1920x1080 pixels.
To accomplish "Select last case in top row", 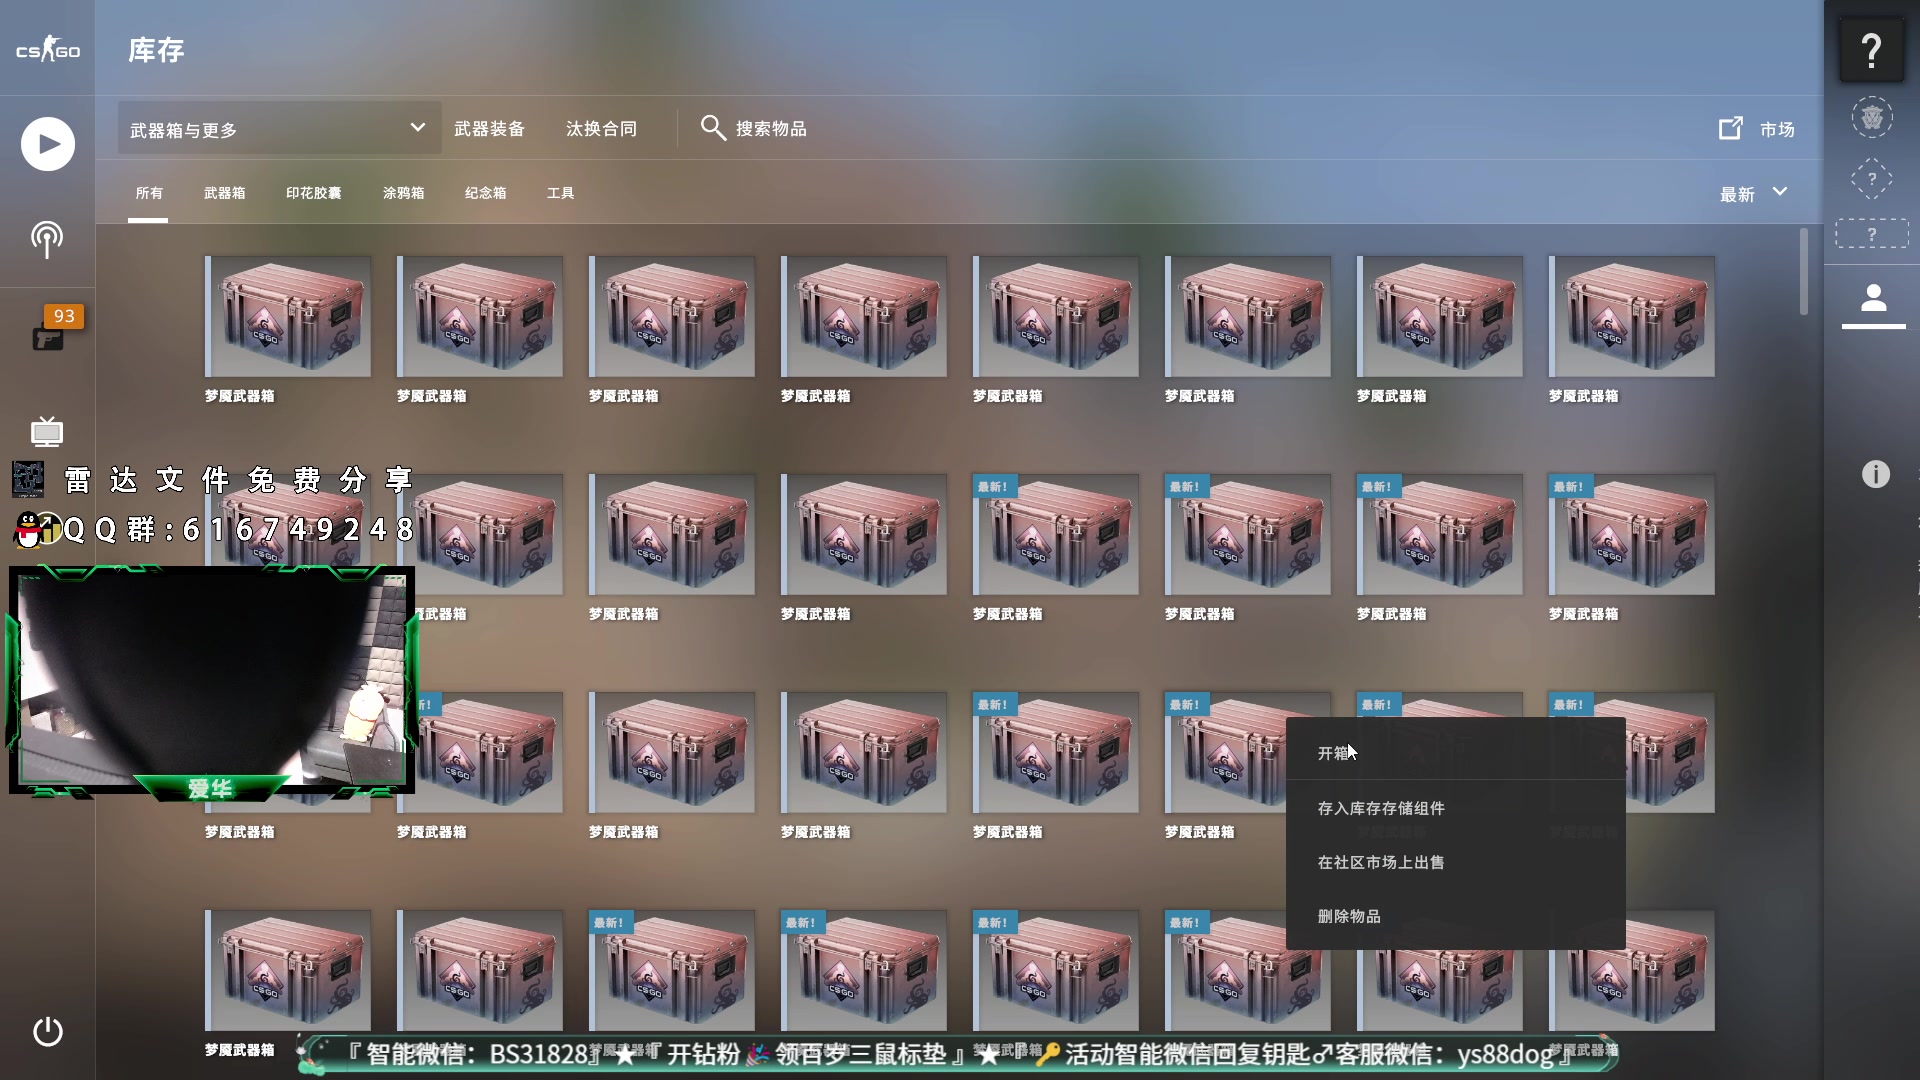I will [x=1632, y=316].
